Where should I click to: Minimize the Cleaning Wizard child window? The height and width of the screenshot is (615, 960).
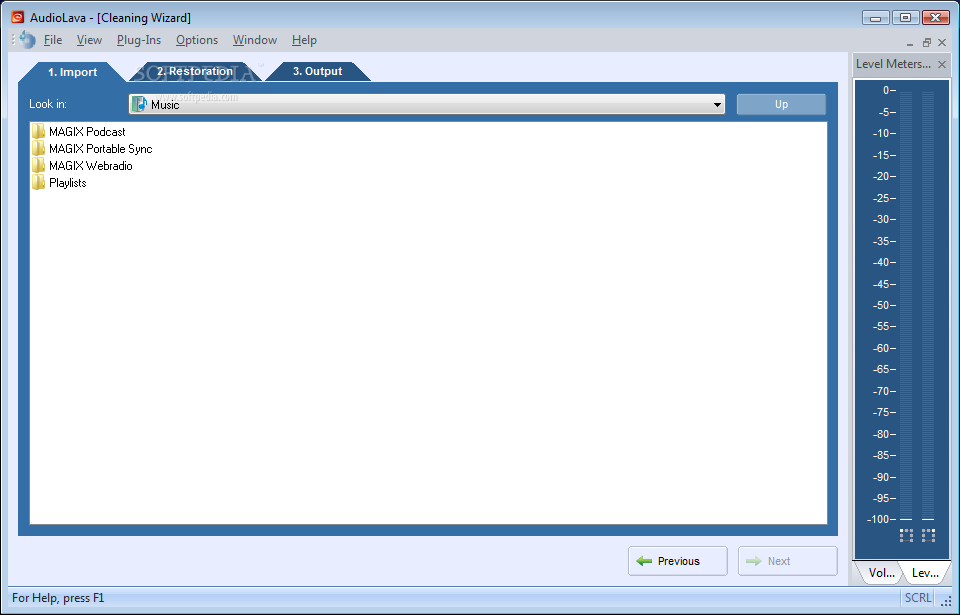910,43
